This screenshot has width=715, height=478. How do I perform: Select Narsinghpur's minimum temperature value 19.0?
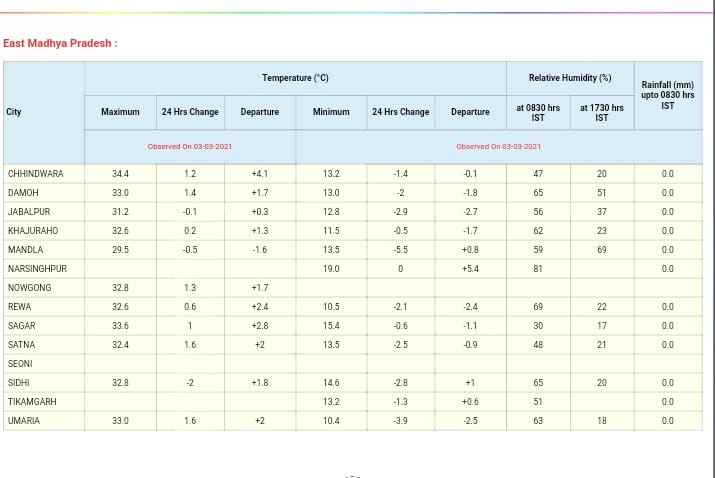[x=331, y=269]
